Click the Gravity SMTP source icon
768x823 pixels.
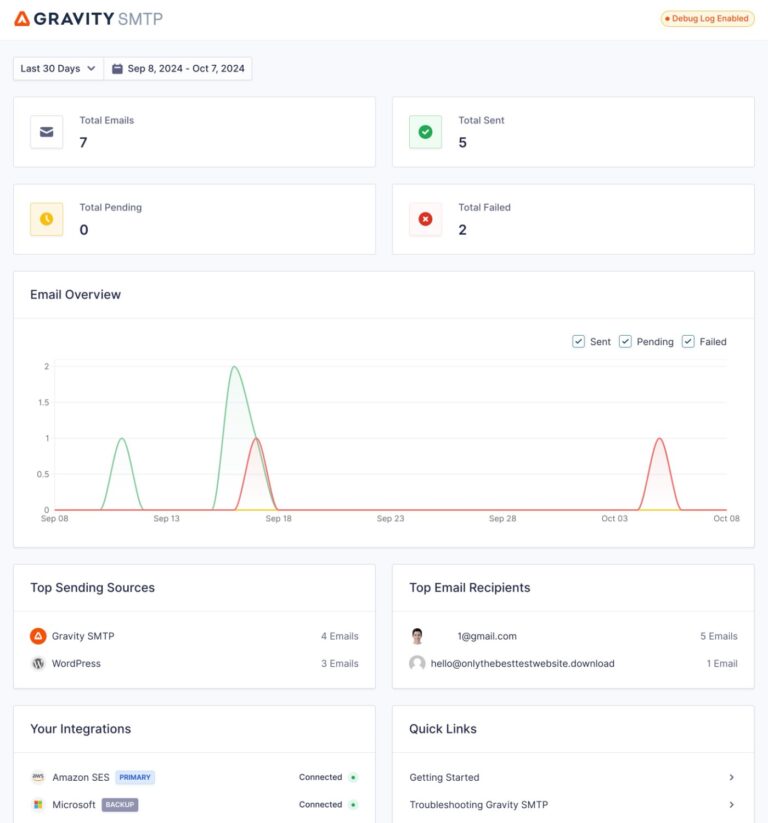(x=38, y=636)
